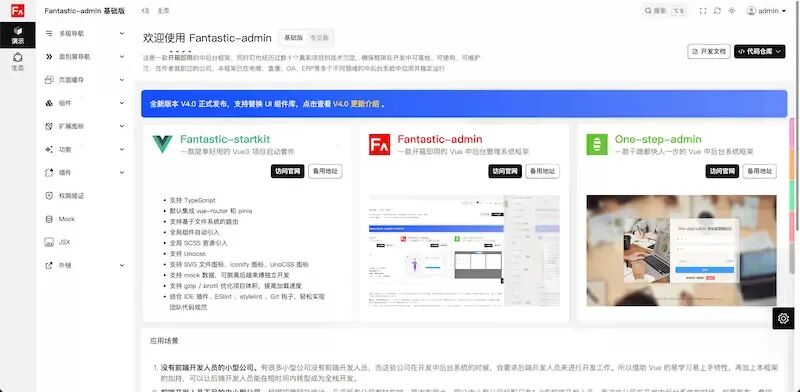The image size is (800, 392).
Task: Click the page reload icon
Action: click(x=717, y=11)
